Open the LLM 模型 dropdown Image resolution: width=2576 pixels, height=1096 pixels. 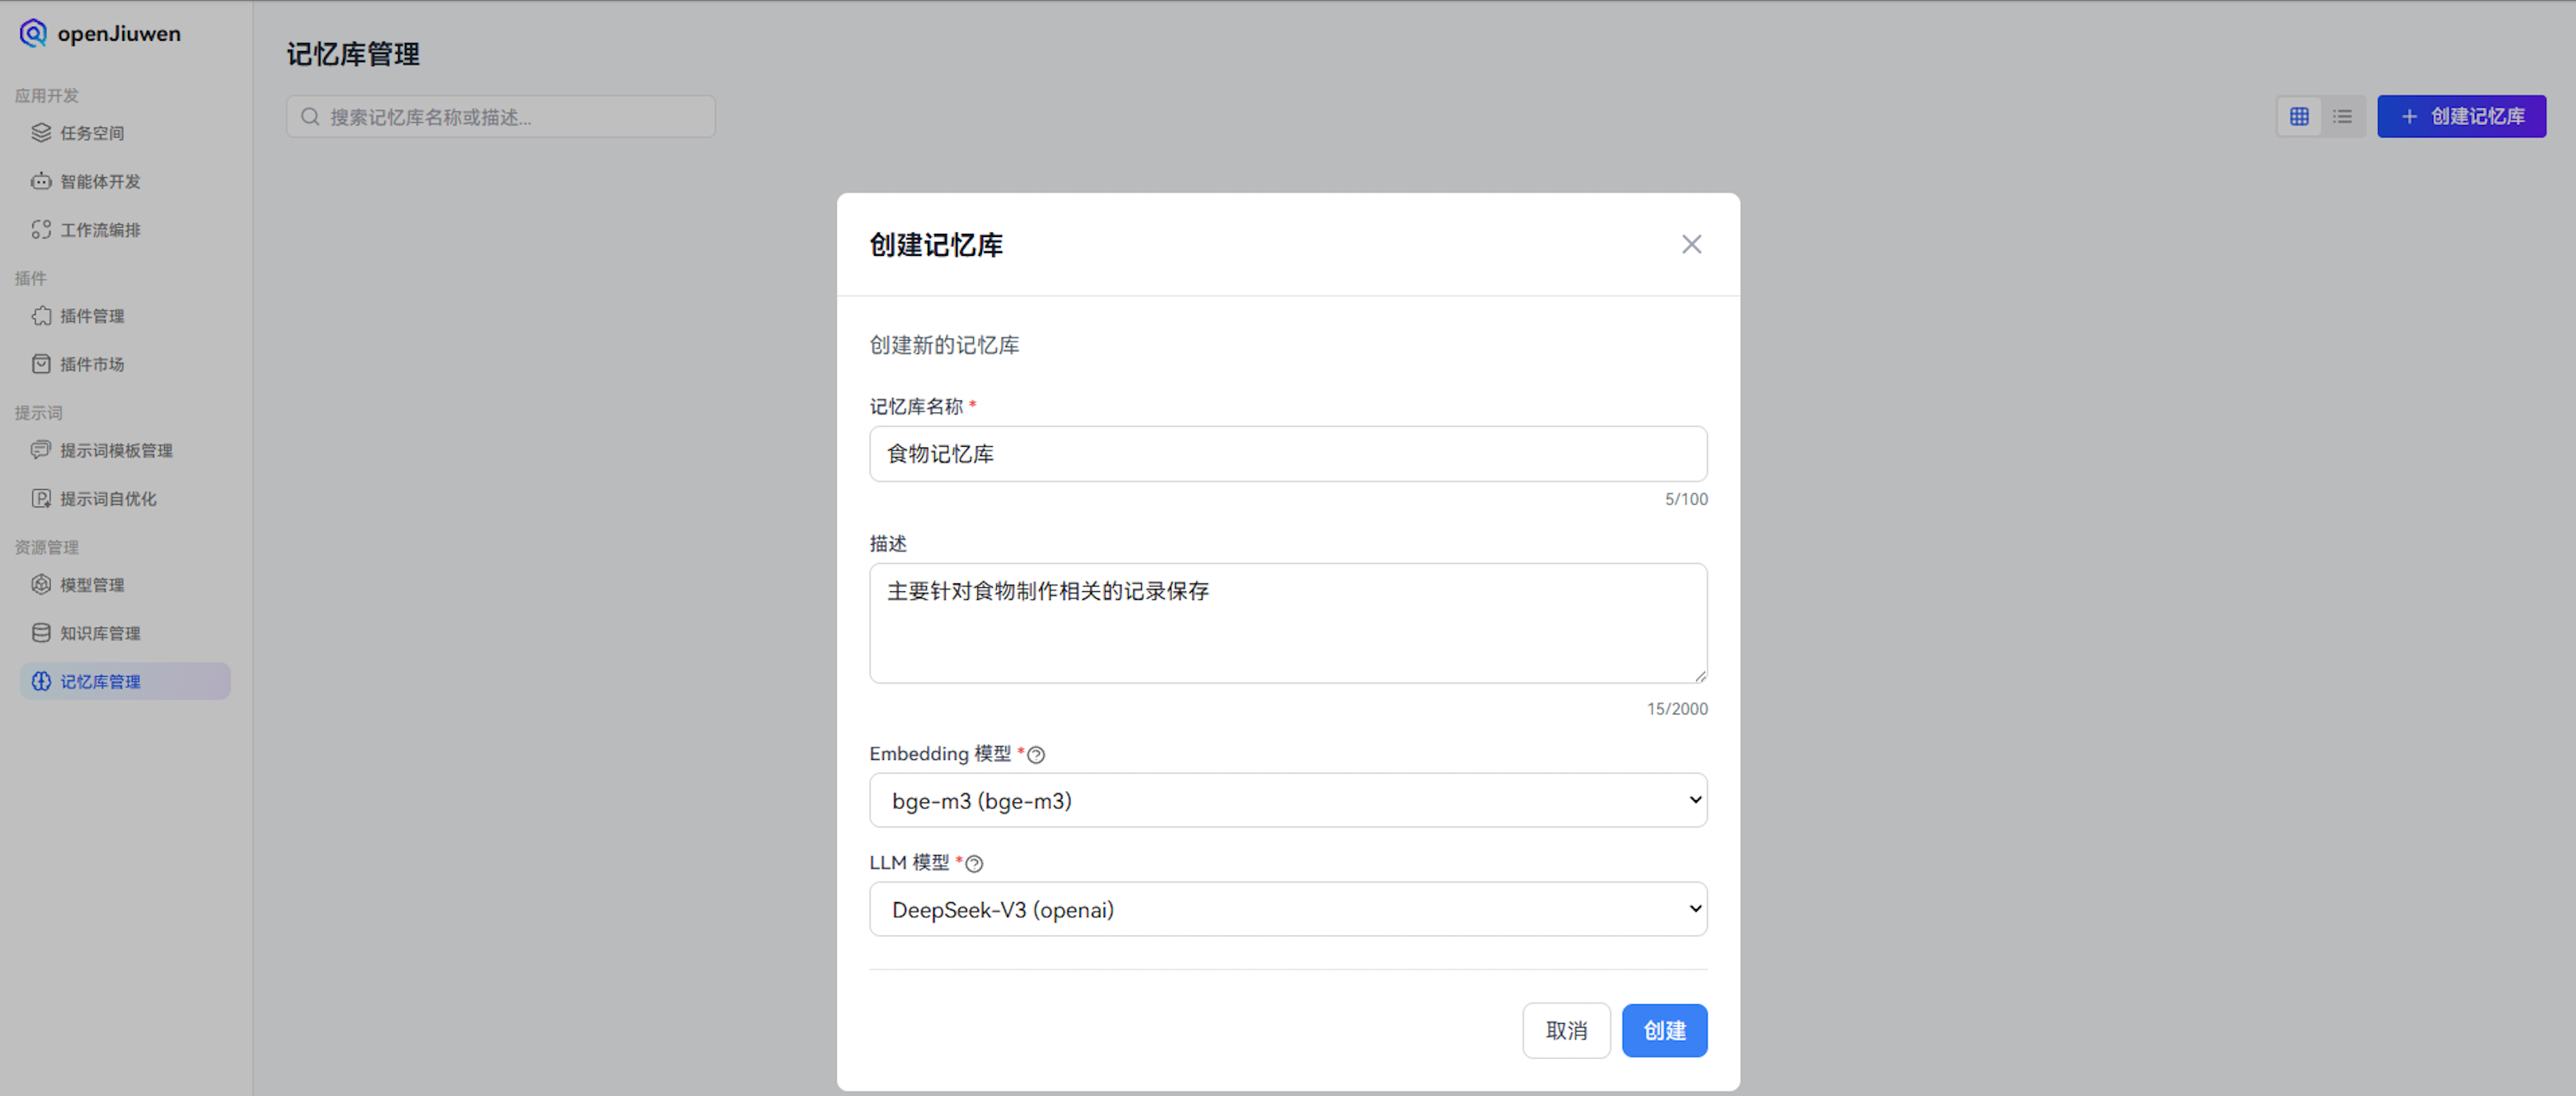(x=1287, y=909)
